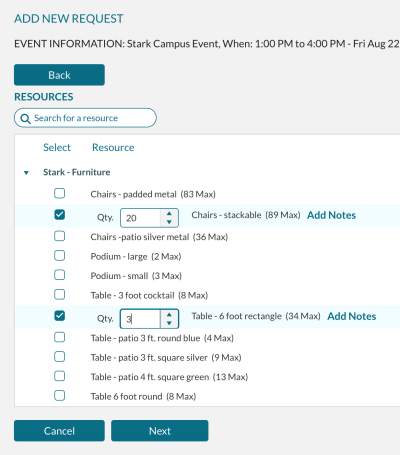The height and width of the screenshot is (455, 400).
Task: Click 'Table 6 foot round (8 Max)' text
Action: (143, 397)
